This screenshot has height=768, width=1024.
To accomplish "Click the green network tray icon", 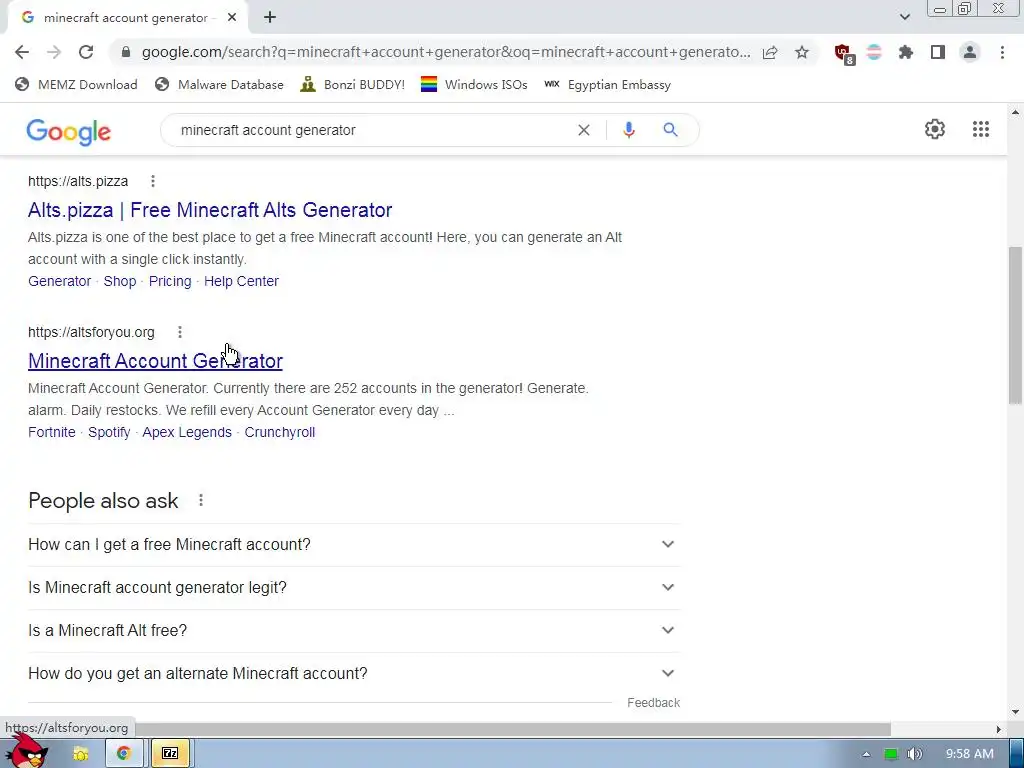I will (891, 754).
